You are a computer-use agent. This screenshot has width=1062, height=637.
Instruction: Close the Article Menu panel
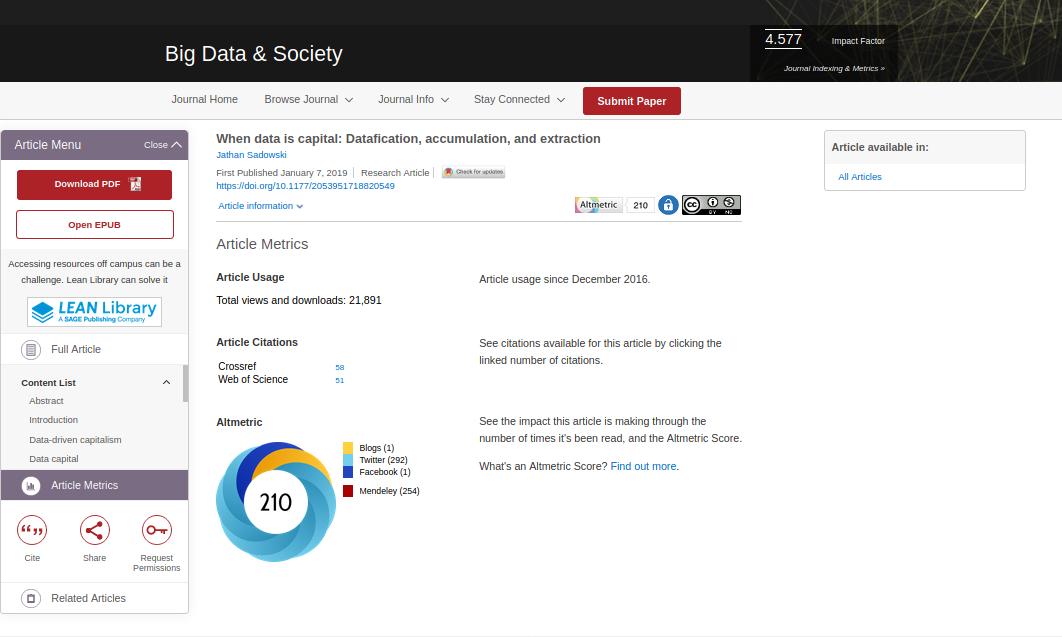point(163,145)
